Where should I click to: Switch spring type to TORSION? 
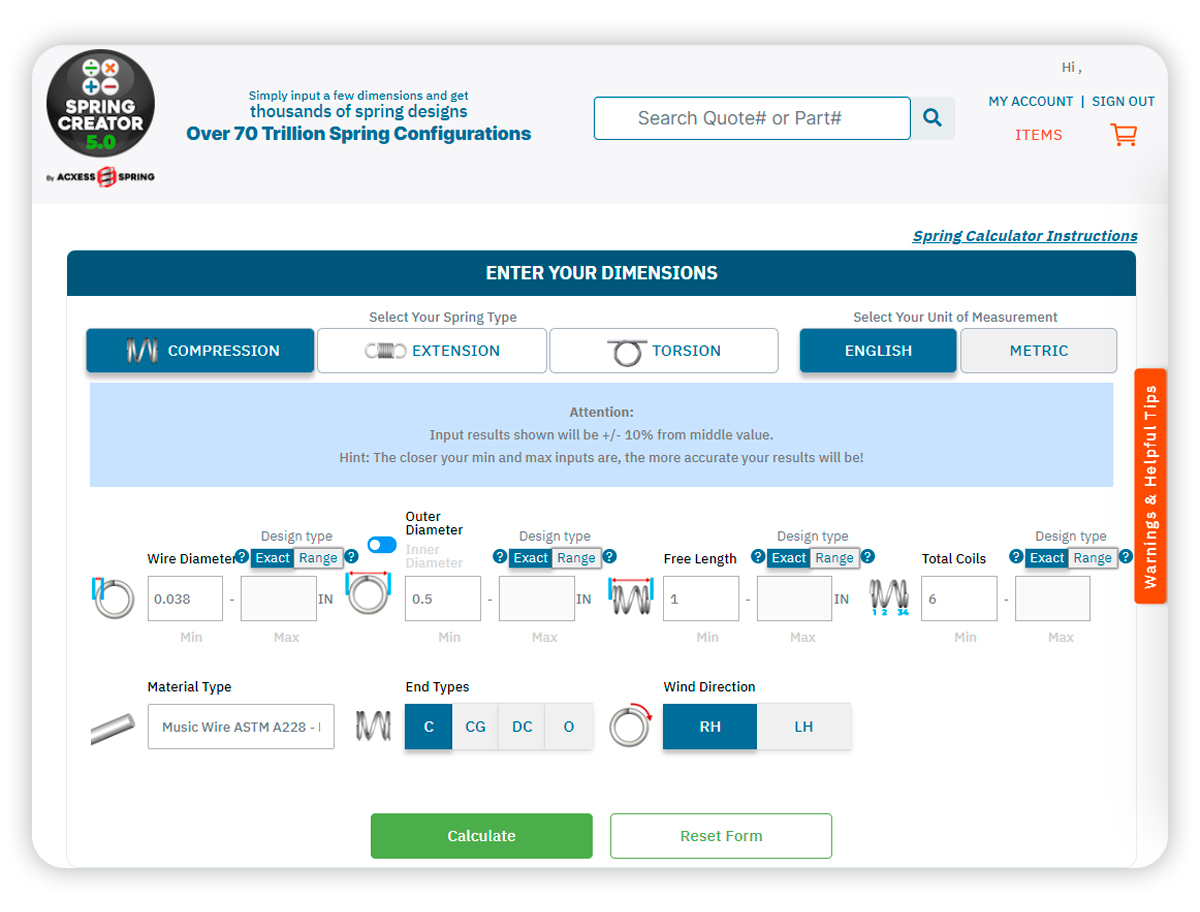tap(663, 350)
